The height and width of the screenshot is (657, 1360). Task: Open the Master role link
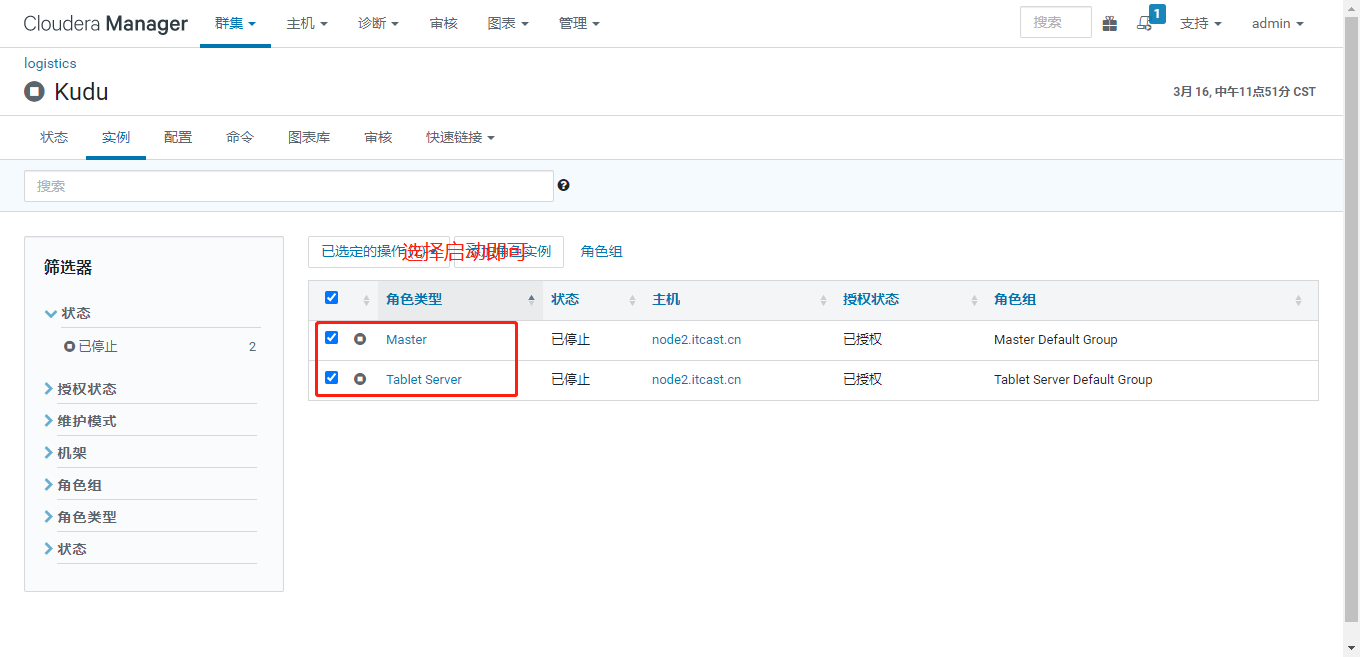pos(406,339)
